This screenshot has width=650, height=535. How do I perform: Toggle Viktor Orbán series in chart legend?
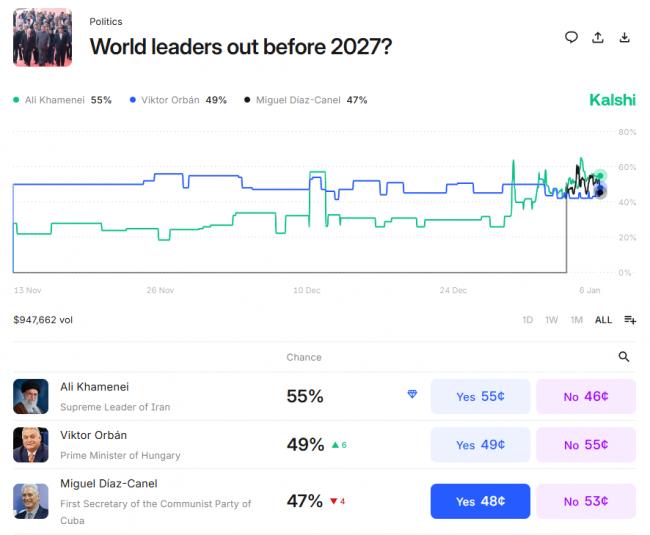click(x=178, y=100)
